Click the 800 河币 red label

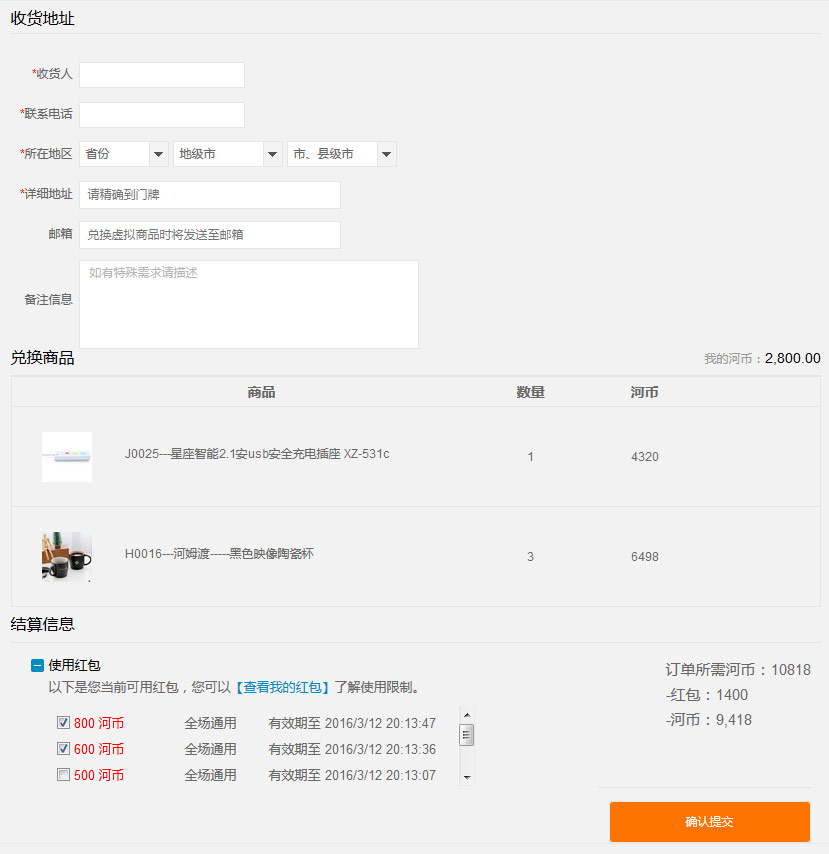pyautogui.click(x=99, y=723)
